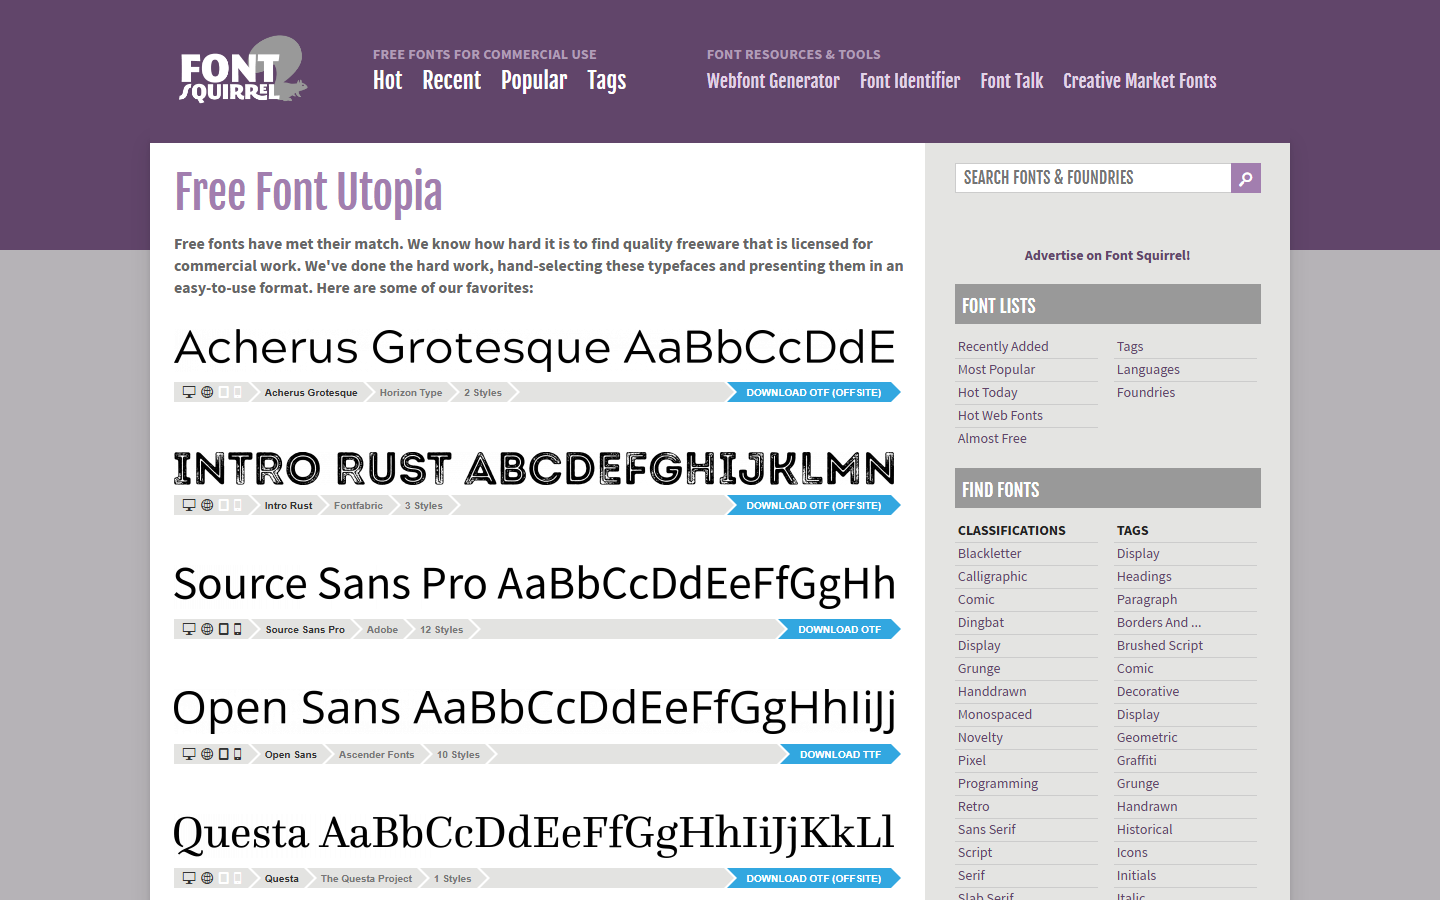This screenshot has height=900, width=1440.
Task: Select Blackletter classification
Action: click(990, 553)
